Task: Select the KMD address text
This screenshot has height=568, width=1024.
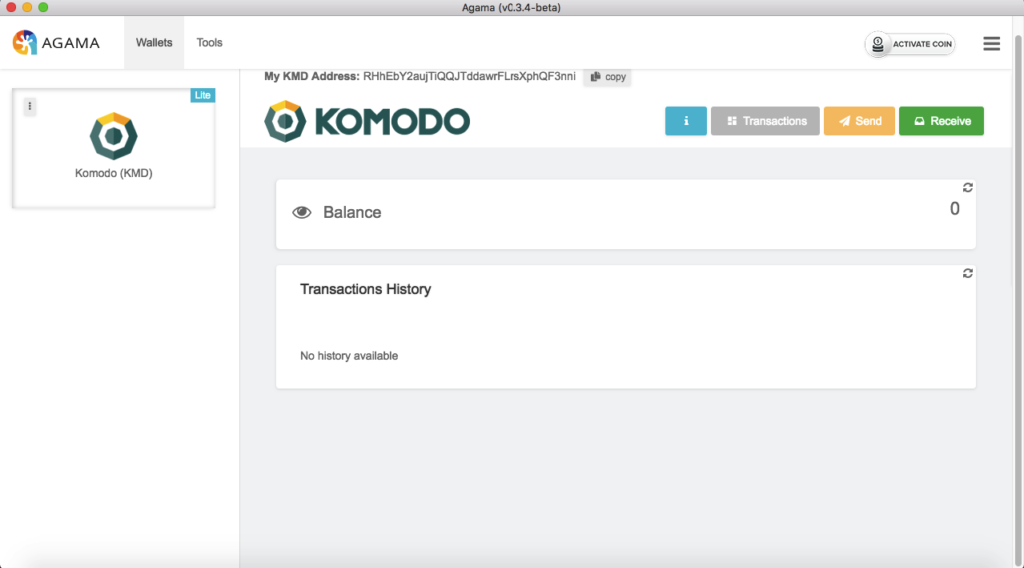Action: (x=469, y=76)
